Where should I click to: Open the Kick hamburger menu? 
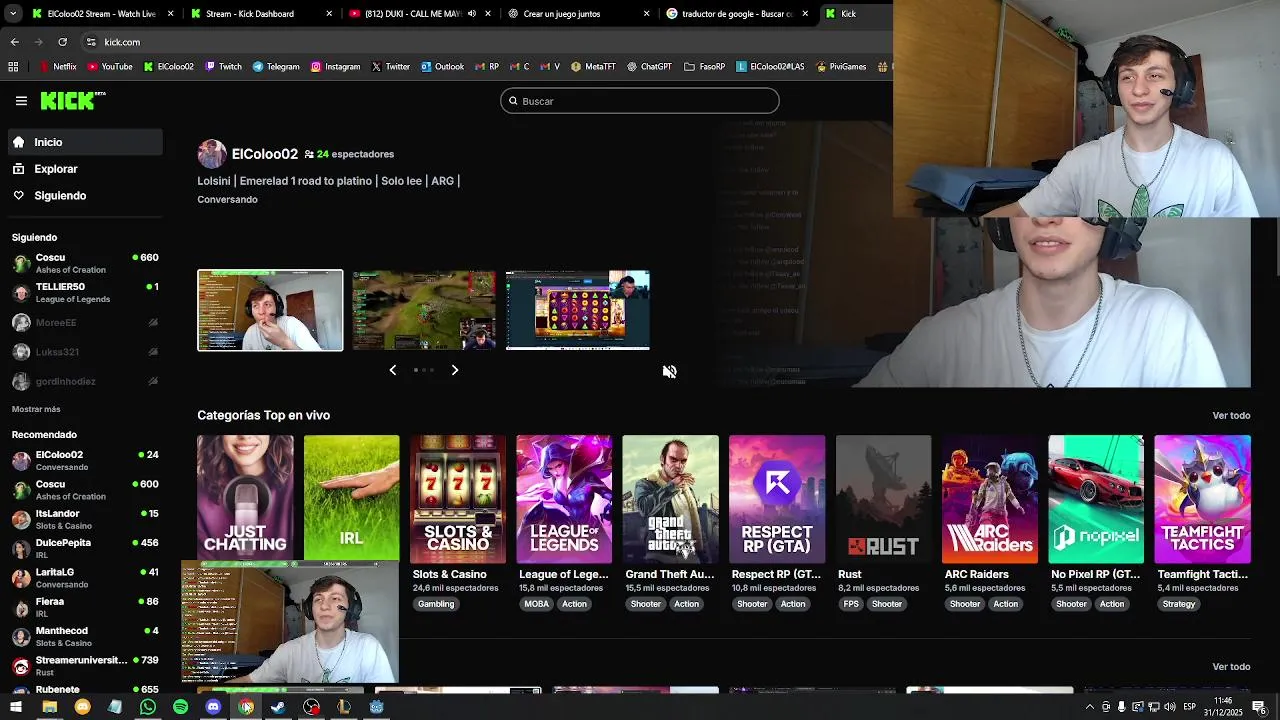pyautogui.click(x=21, y=101)
